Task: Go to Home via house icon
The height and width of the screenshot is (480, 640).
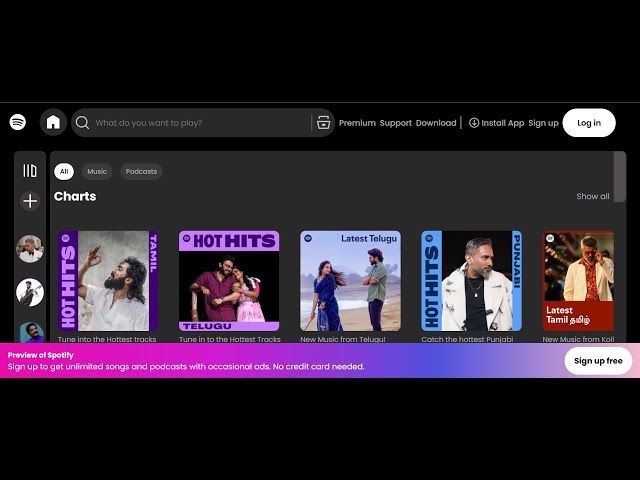Action: [53, 122]
